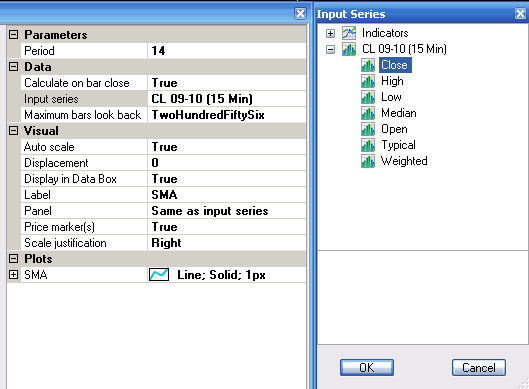
Task: Click the Close series bar icon
Action: pyautogui.click(x=368, y=65)
